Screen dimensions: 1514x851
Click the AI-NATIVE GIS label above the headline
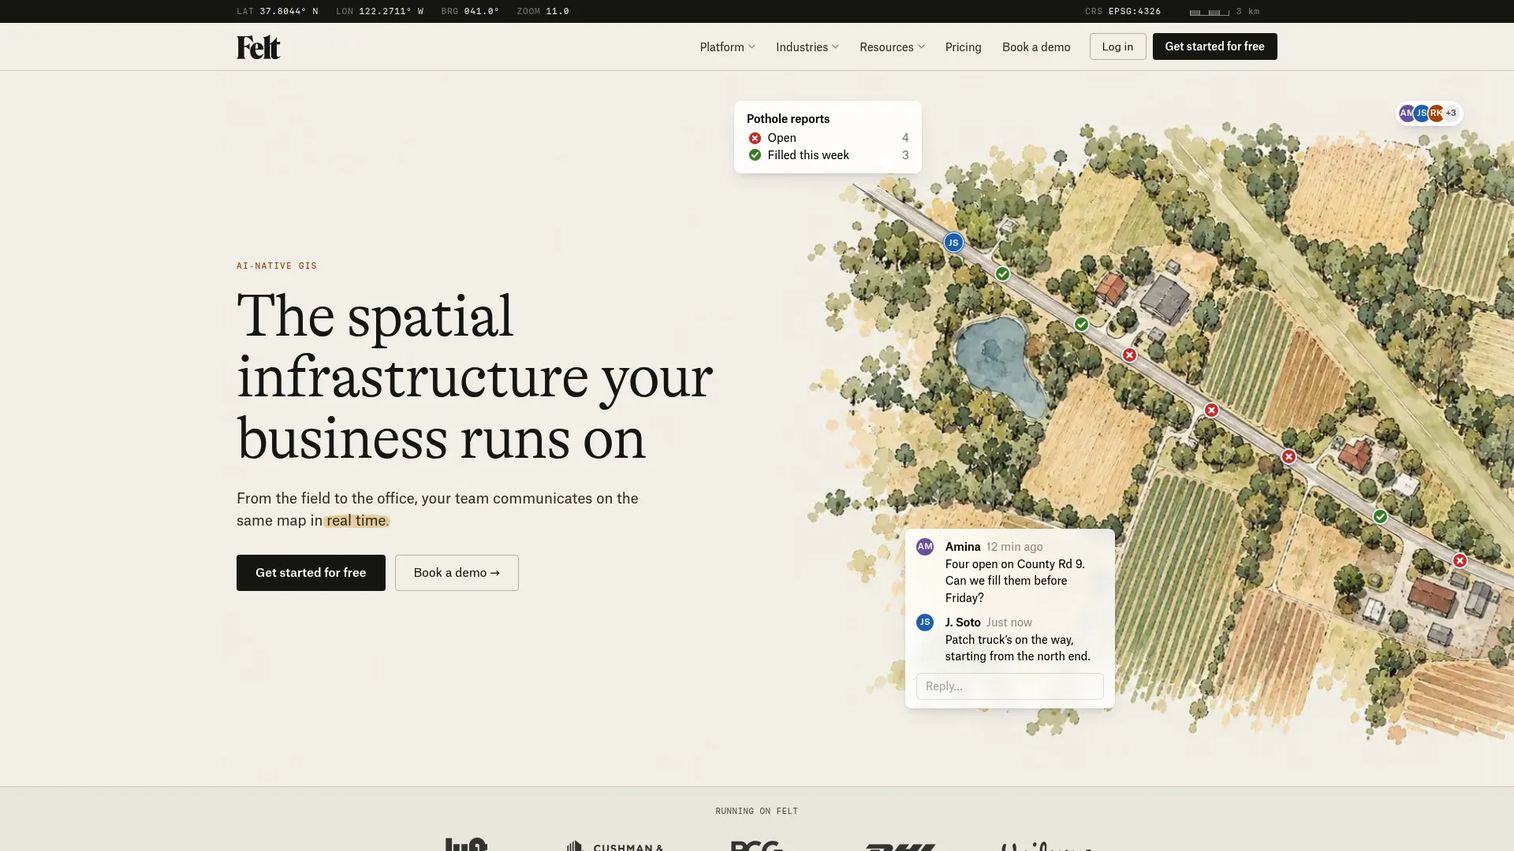tap(277, 266)
